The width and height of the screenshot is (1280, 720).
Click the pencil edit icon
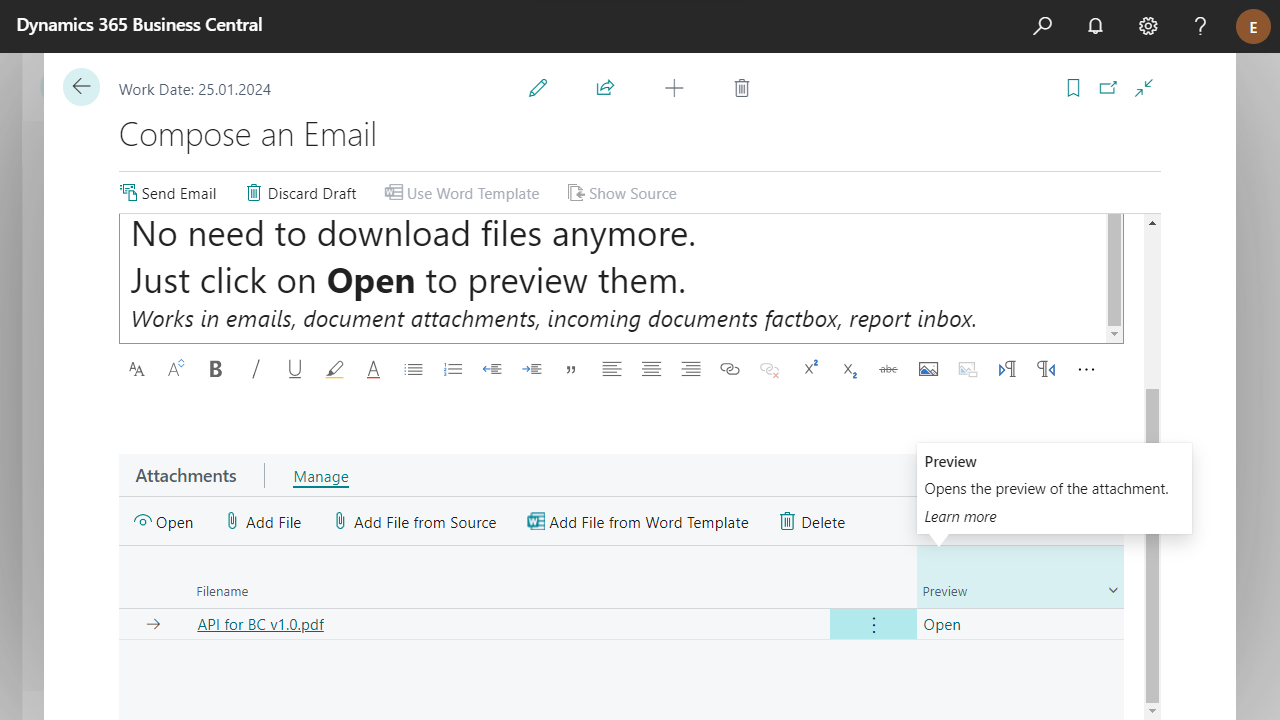pos(538,88)
